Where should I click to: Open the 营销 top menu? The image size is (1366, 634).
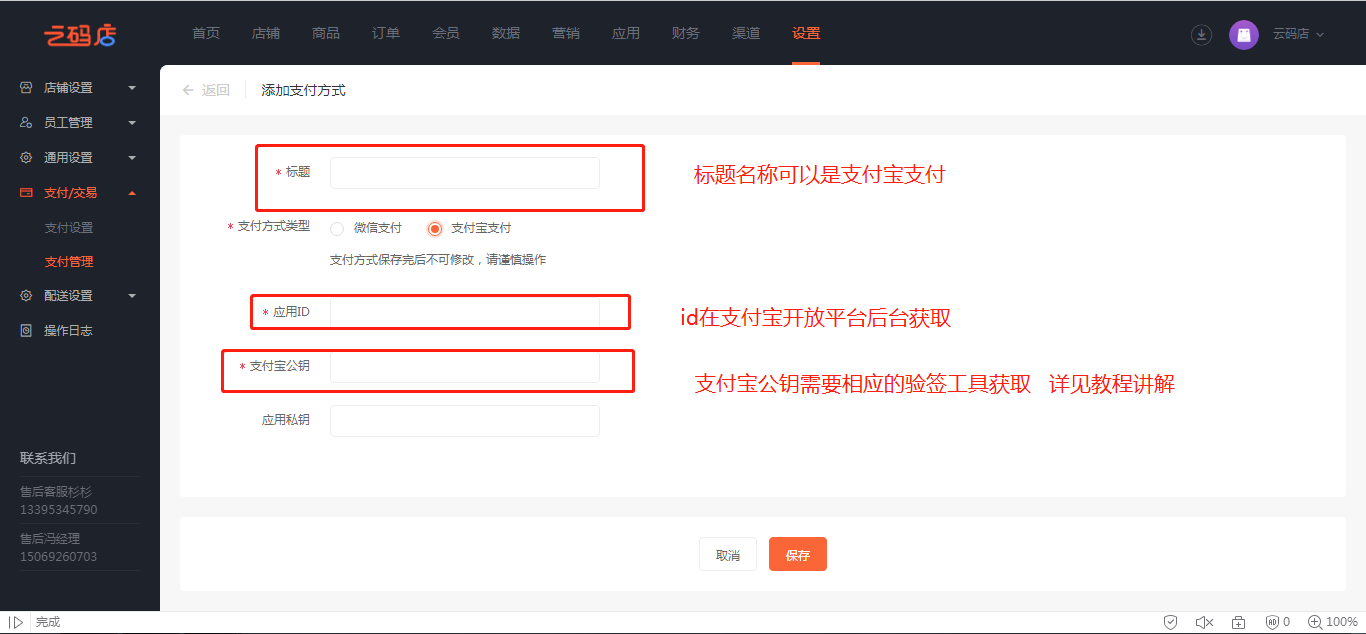(566, 33)
